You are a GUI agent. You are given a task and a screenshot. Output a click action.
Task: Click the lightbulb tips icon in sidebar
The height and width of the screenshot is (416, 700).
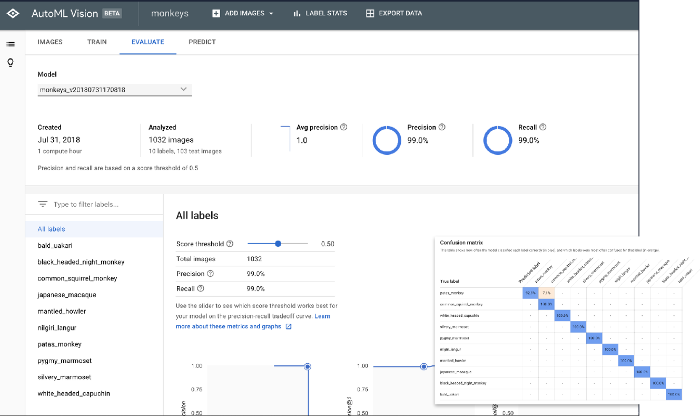(x=11, y=62)
